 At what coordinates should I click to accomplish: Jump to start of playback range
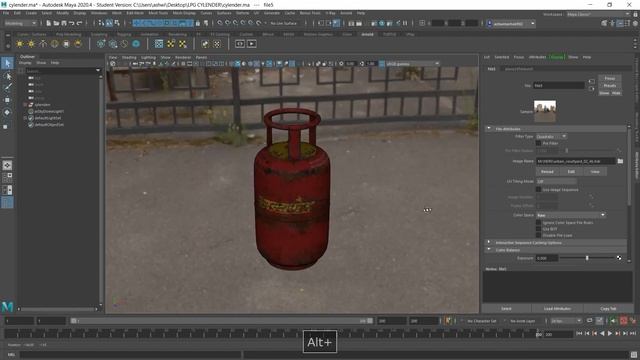[x=579, y=334]
